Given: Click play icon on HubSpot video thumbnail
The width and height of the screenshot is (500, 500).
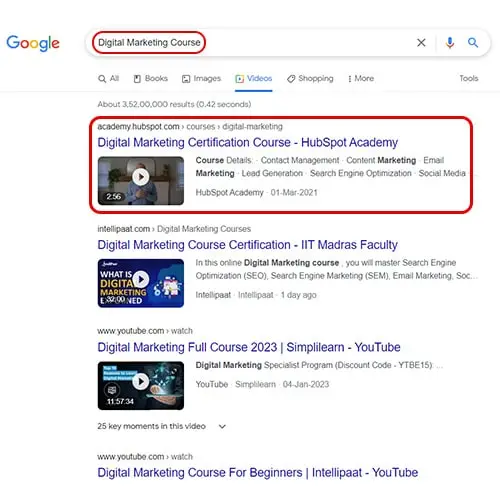Looking at the screenshot, I should coord(141,177).
